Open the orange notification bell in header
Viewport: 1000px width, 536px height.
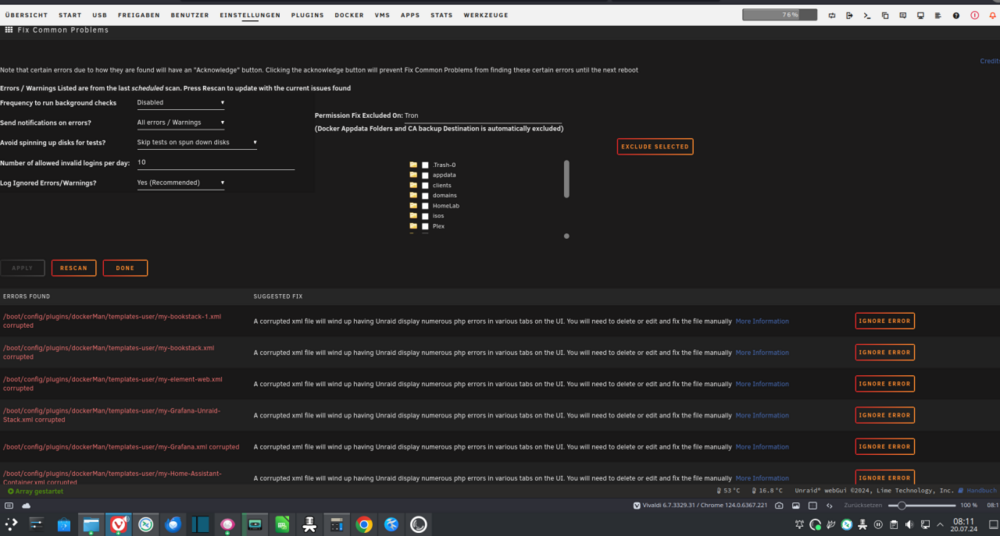coord(992,15)
